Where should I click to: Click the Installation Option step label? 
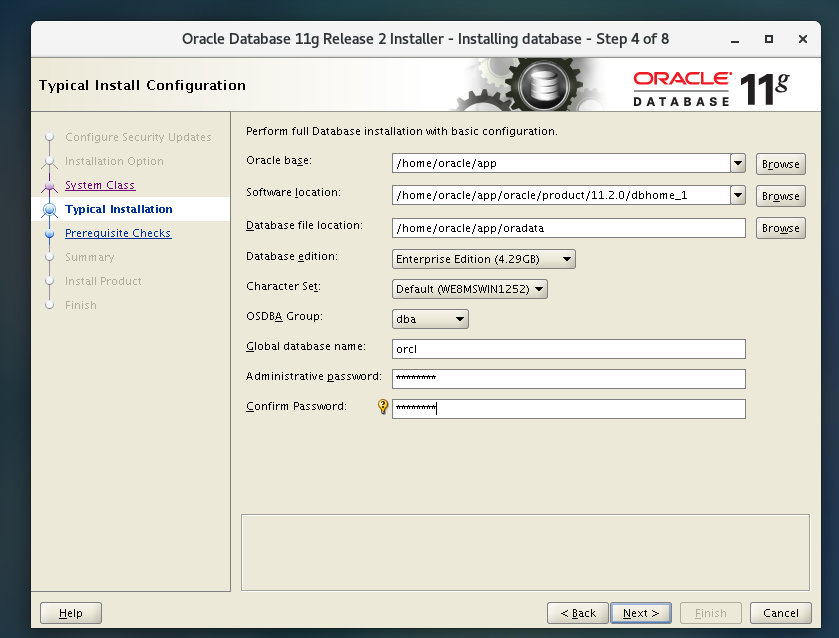(x=114, y=161)
